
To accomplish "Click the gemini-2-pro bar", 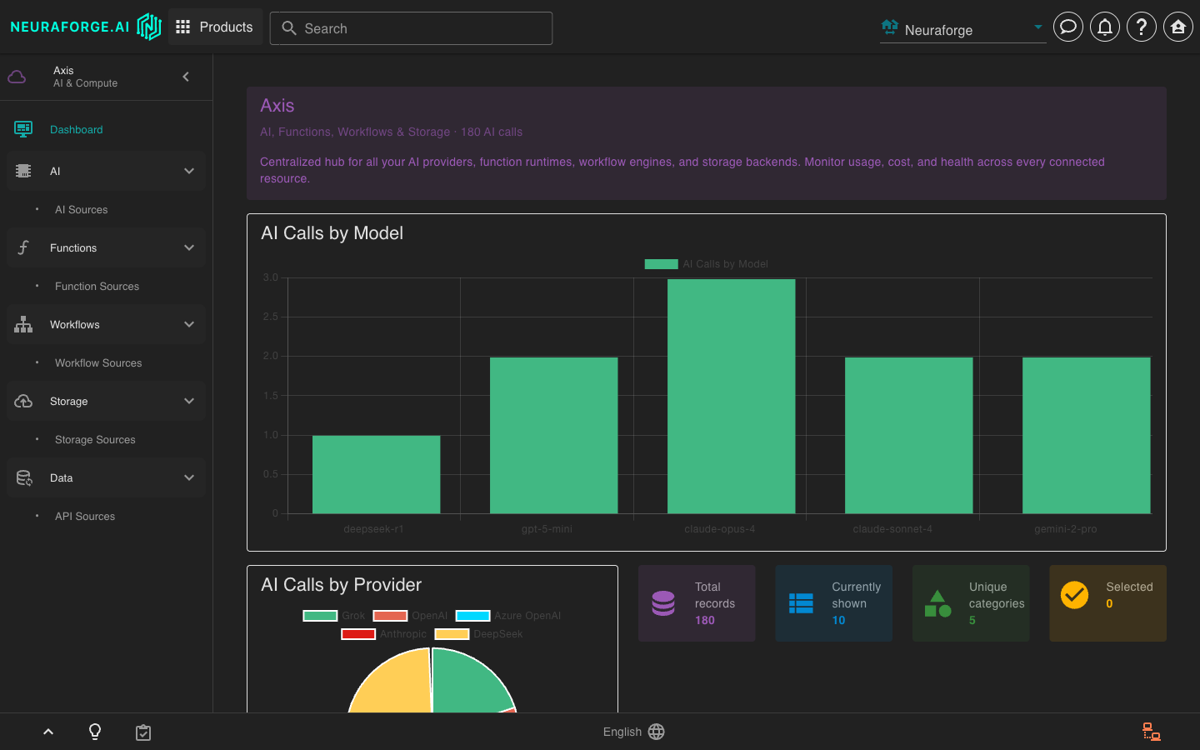I will pos(1086,436).
